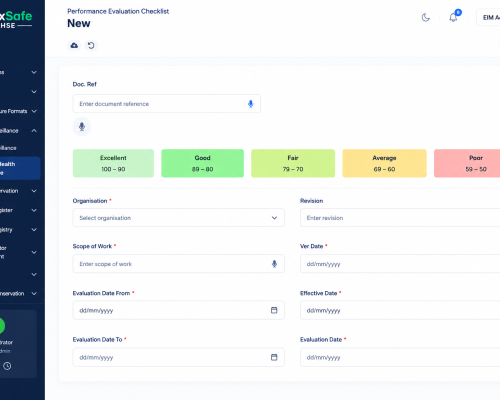This screenshot has width=500, height=400.
Task: Expand the Conservation sidebar menu chevron
Action: (34, 294)
